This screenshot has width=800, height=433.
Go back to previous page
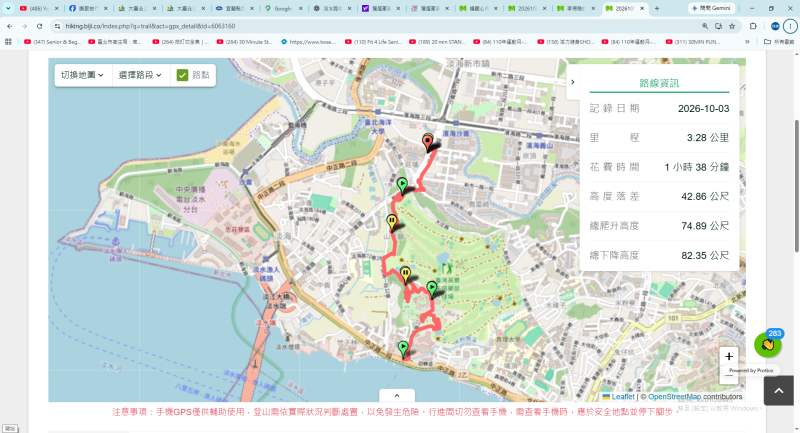point(10,26)
